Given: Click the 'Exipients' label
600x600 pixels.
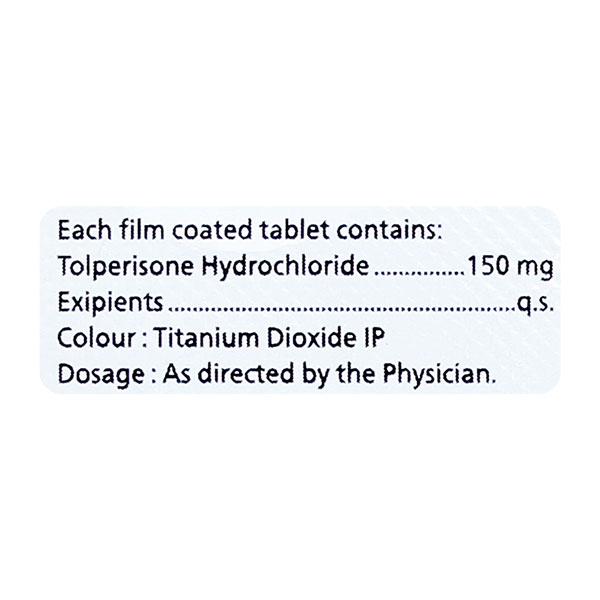Looking at the screenshot, I should coord(109,302).
